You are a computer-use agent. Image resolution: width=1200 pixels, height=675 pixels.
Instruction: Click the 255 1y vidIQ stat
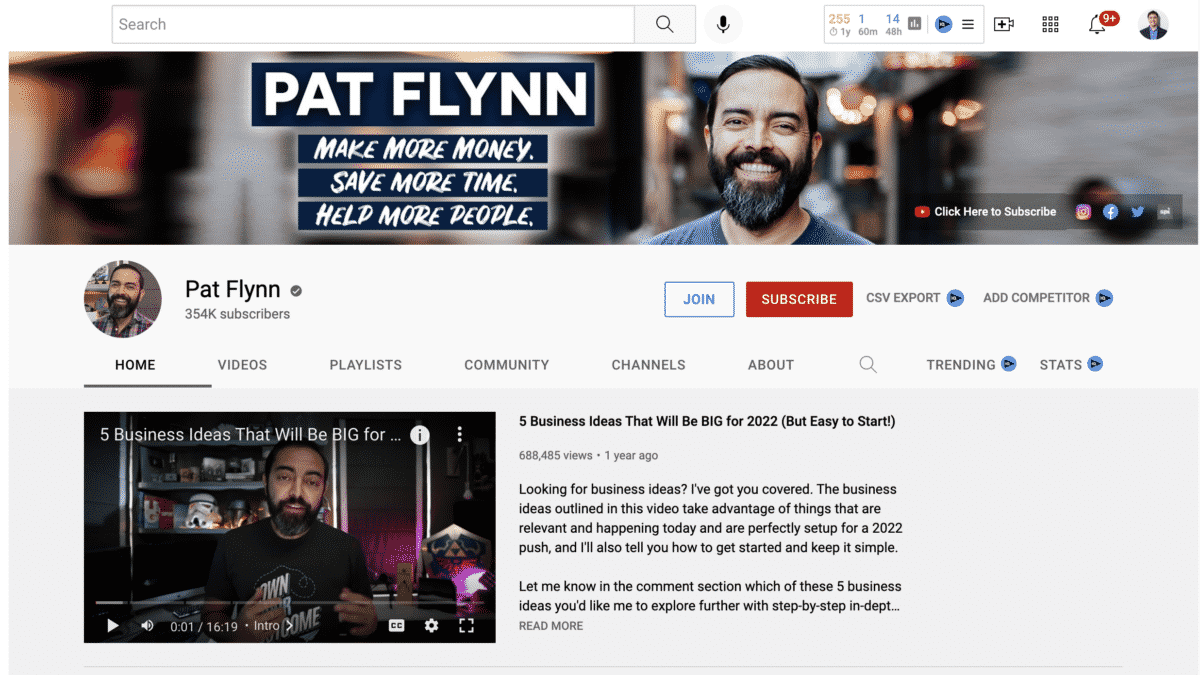pos(840,24)
